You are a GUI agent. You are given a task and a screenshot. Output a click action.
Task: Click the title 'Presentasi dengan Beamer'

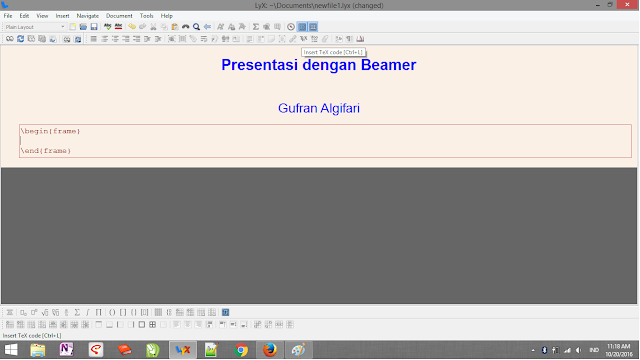(x=319, y=65)
